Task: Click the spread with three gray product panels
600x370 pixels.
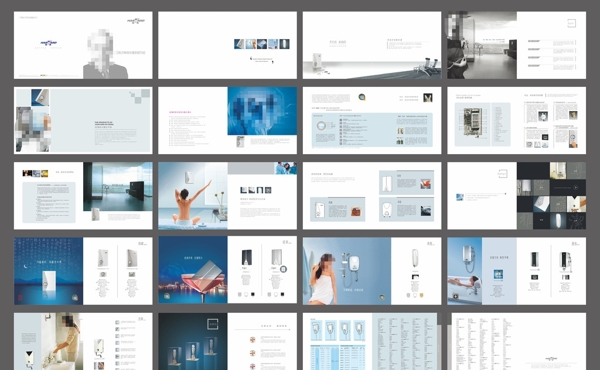Action: 372,196
